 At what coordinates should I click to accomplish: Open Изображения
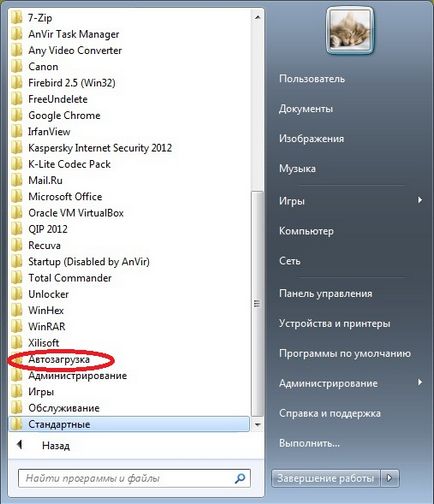(311, 138)
